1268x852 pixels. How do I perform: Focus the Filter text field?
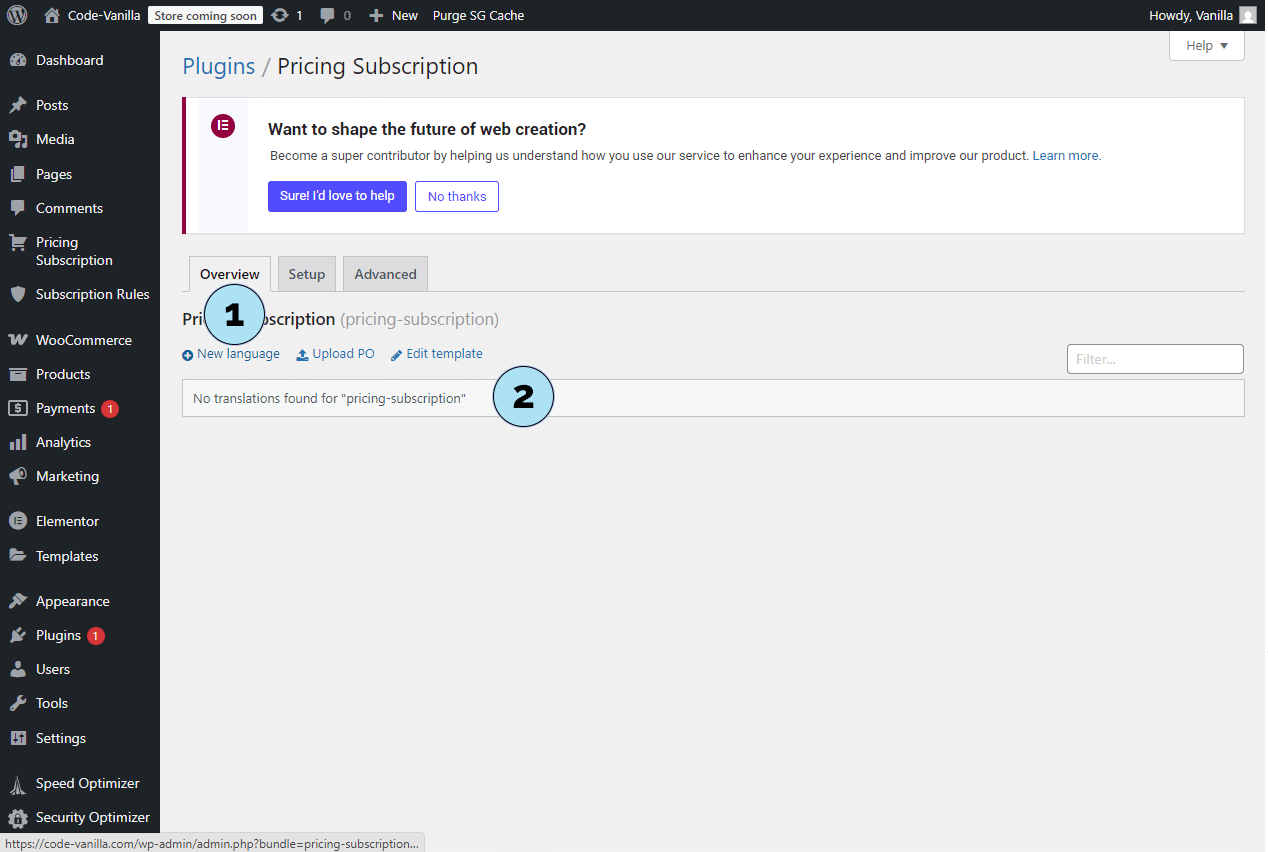1155,359
